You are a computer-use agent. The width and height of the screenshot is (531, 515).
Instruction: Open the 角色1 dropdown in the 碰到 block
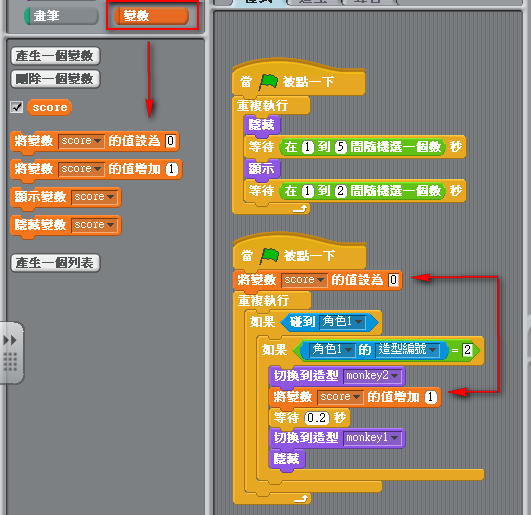coord(342,321)
